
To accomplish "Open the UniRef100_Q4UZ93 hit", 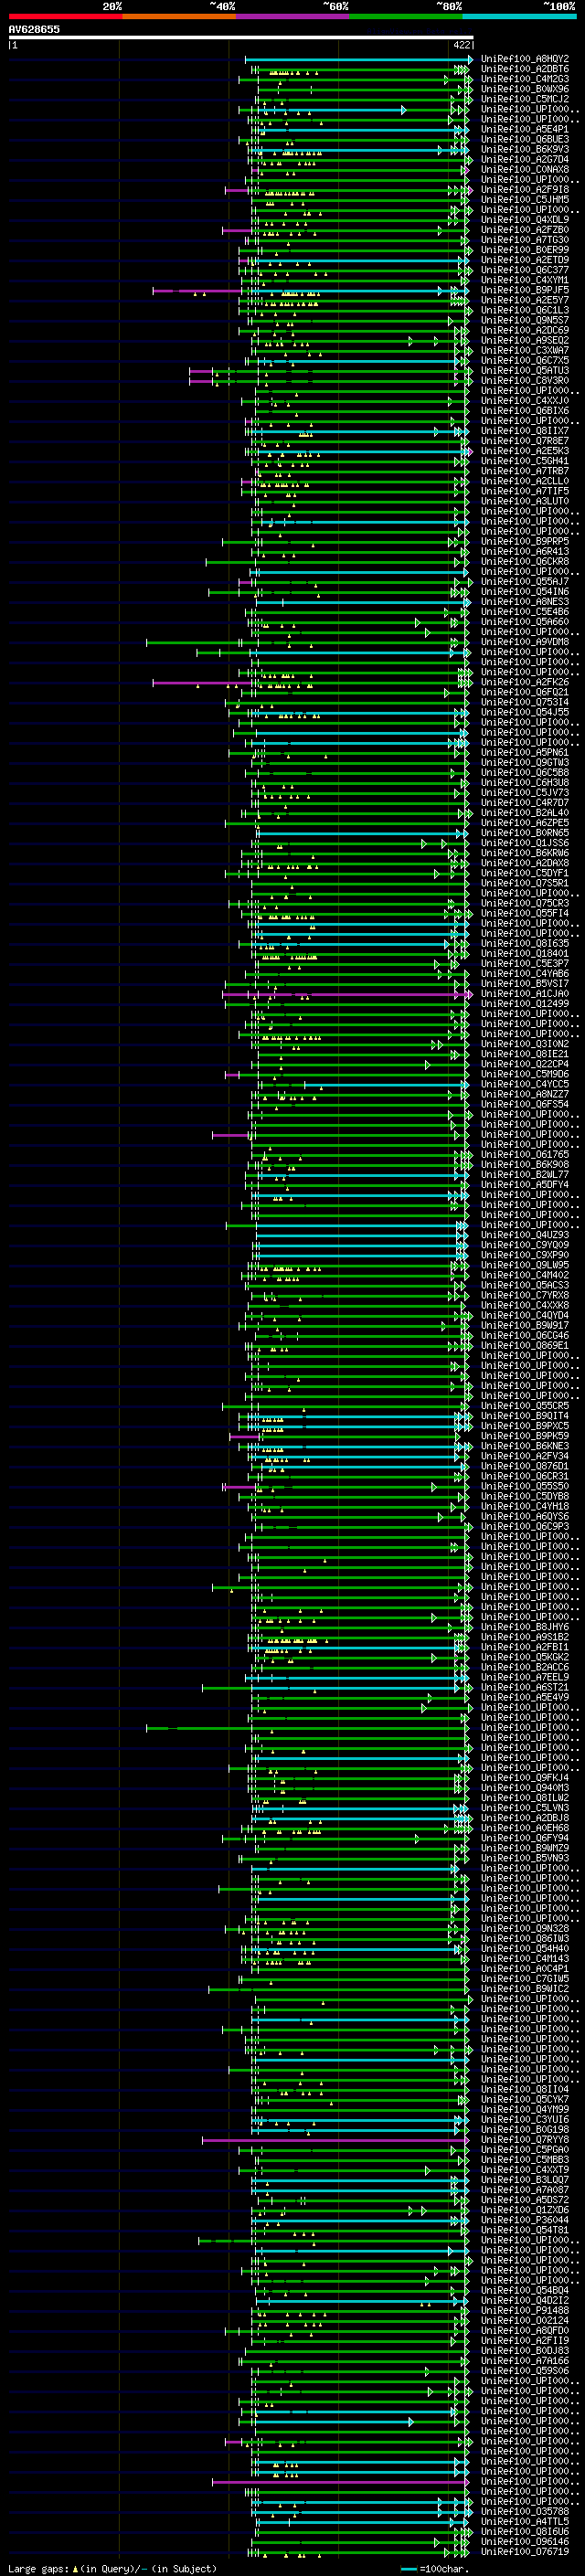I will point(525,1235).
